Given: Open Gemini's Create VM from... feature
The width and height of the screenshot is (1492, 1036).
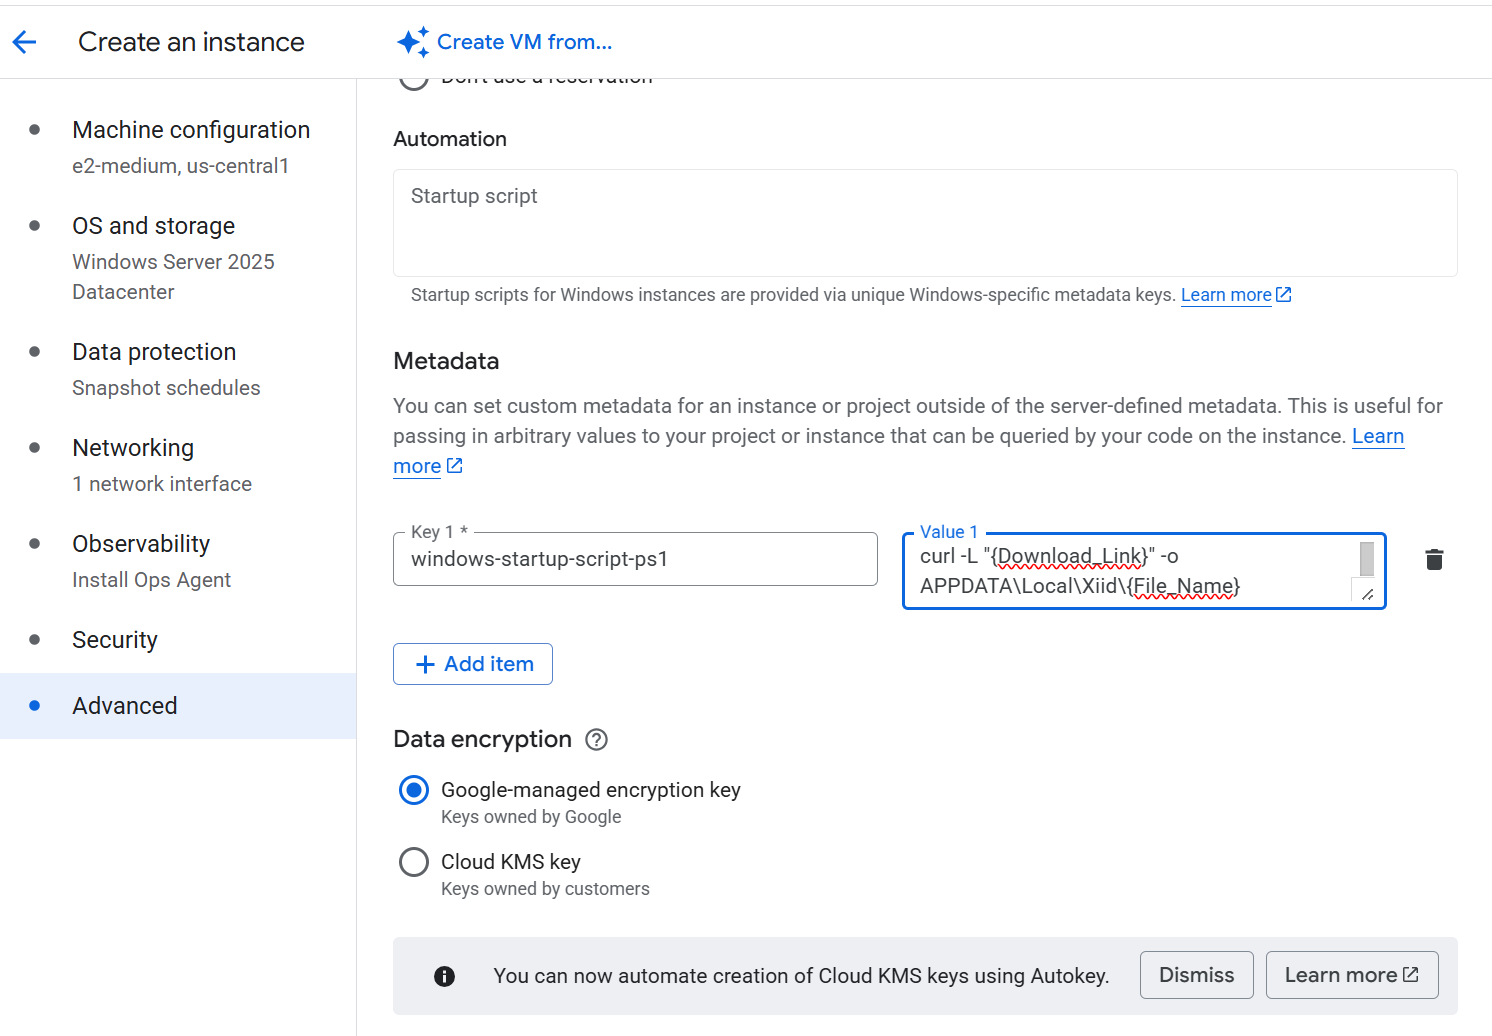Looking at the screenshot, I should pos(525,41).
